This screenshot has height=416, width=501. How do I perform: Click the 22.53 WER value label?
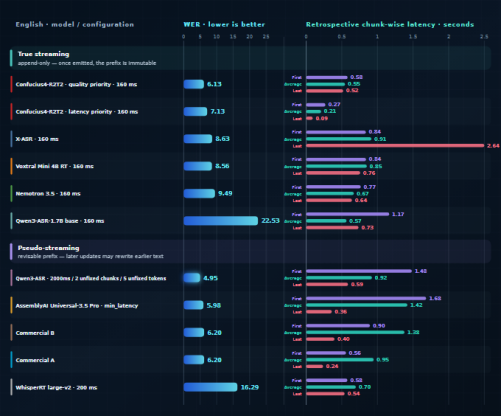click(270, 221)
